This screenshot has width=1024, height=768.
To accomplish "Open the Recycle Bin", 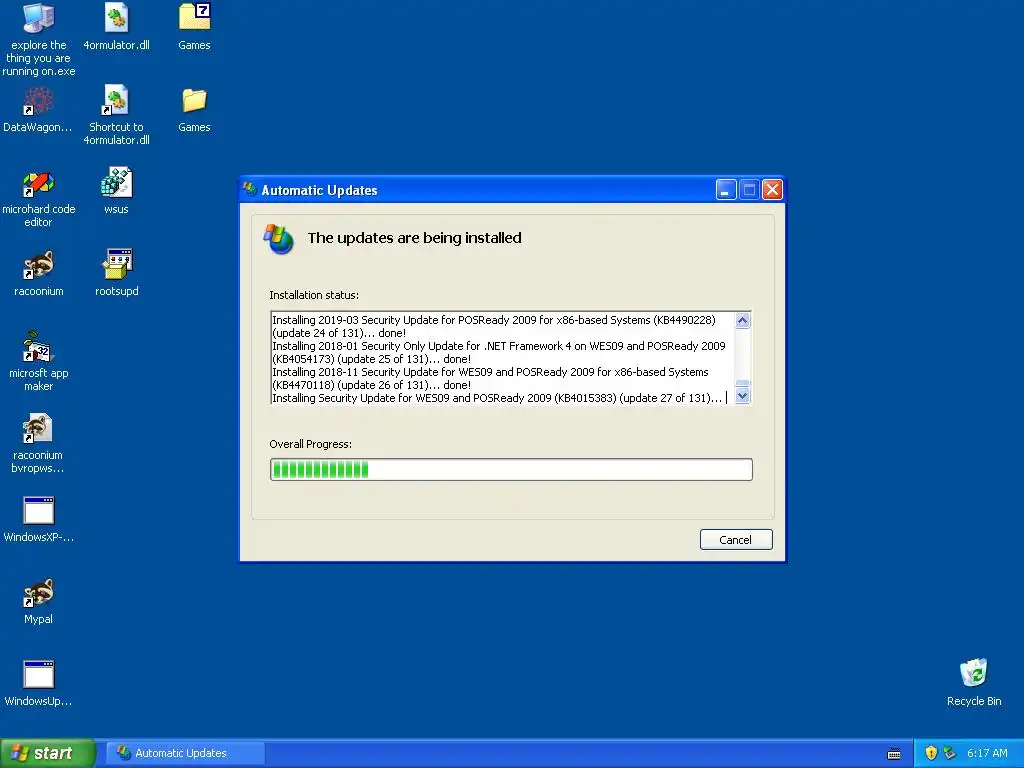I will point(974,683).
